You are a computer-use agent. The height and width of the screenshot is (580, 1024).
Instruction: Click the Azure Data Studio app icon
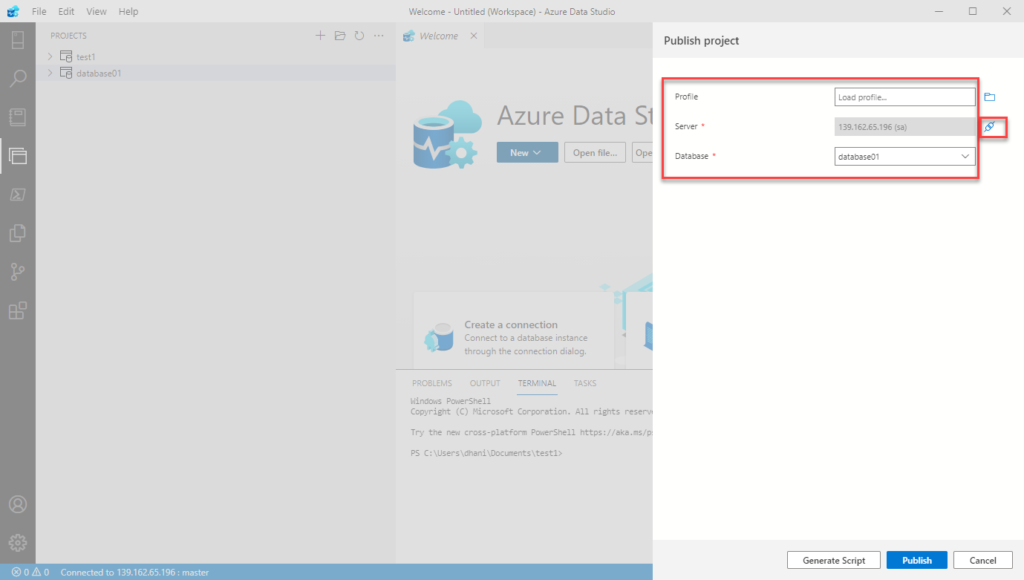(13, 11)
